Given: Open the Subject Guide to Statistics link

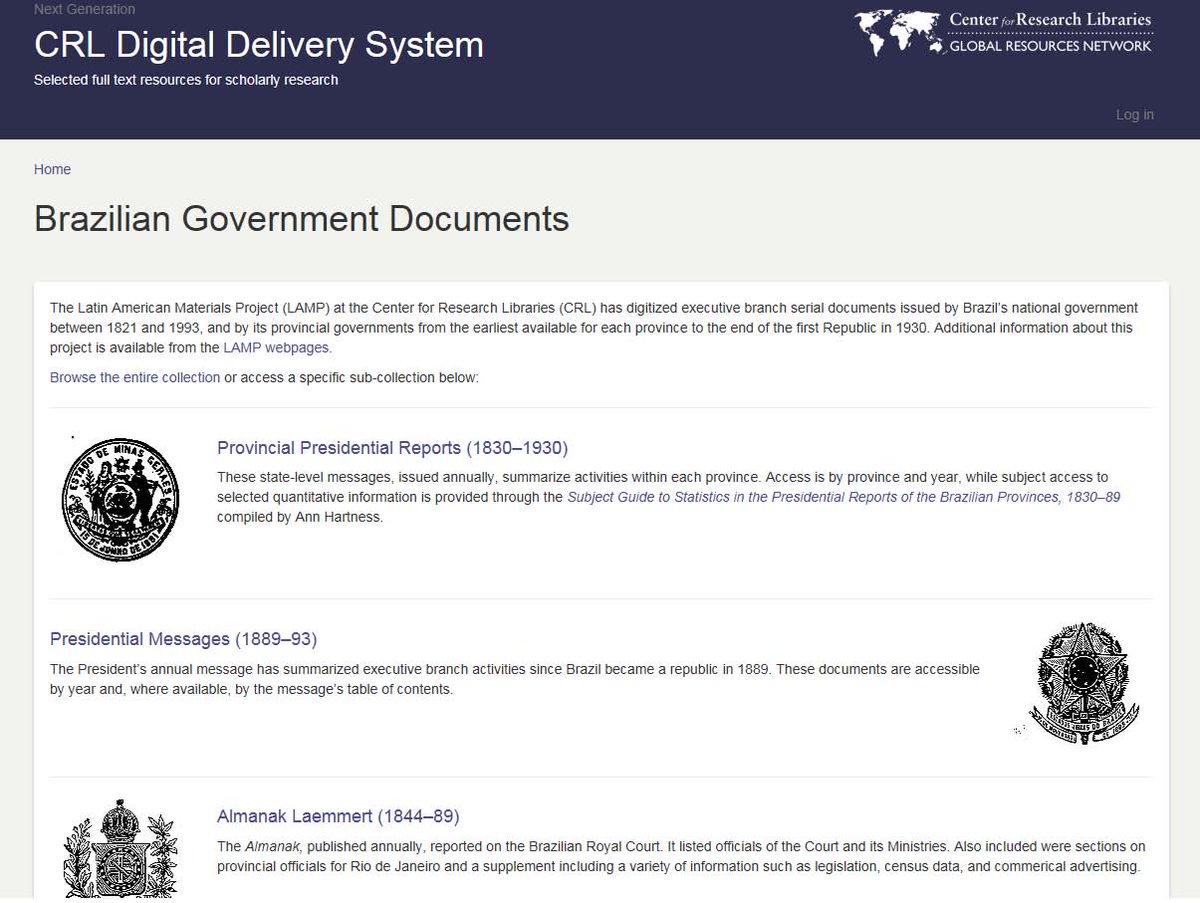Looking at the screenshot, I should [x=844, y=497].
